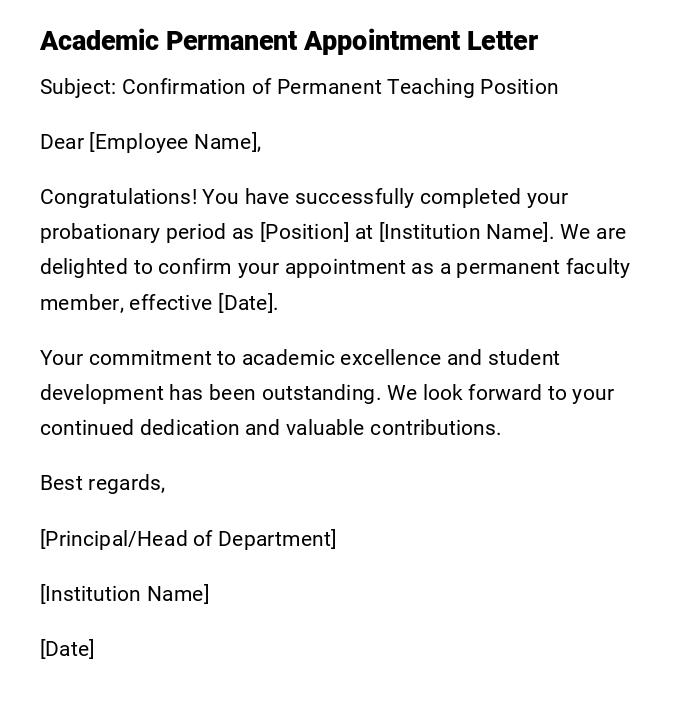Click the Academic Permanent Appointment Letter title
The image size is (700, 711).
point(288,41)
